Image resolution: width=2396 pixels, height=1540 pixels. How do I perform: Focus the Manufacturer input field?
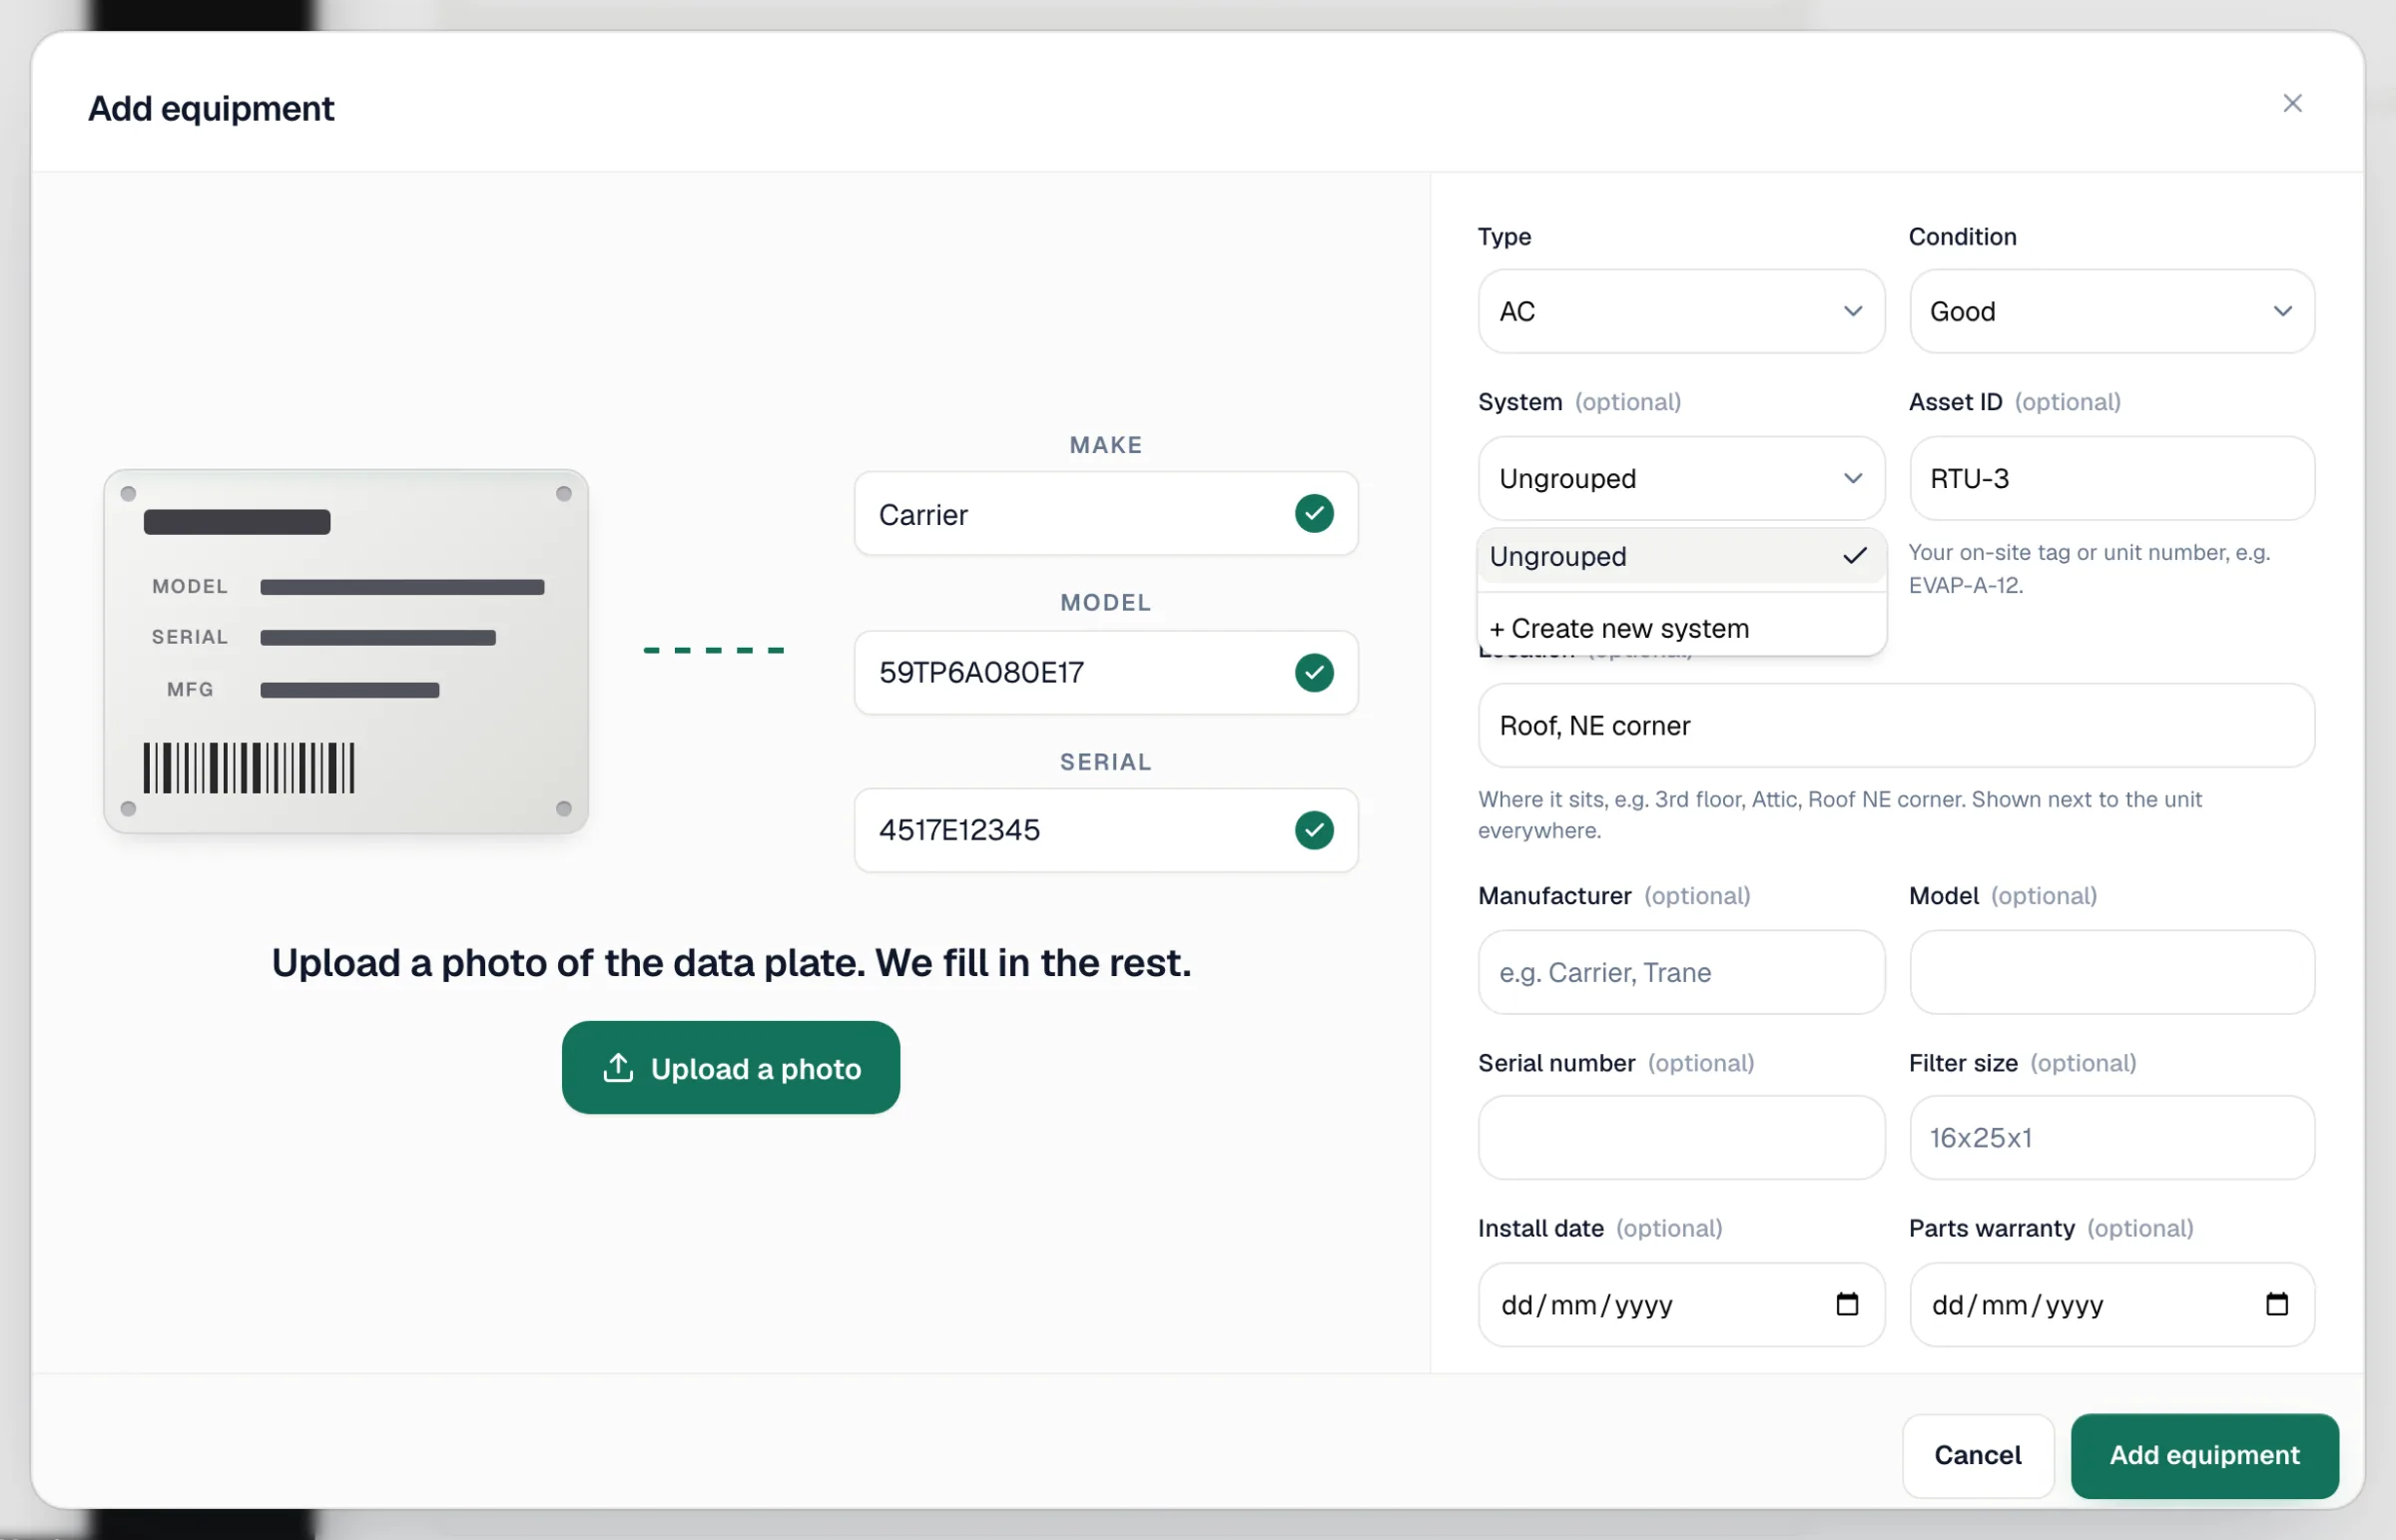click(x=1681, y=972)
